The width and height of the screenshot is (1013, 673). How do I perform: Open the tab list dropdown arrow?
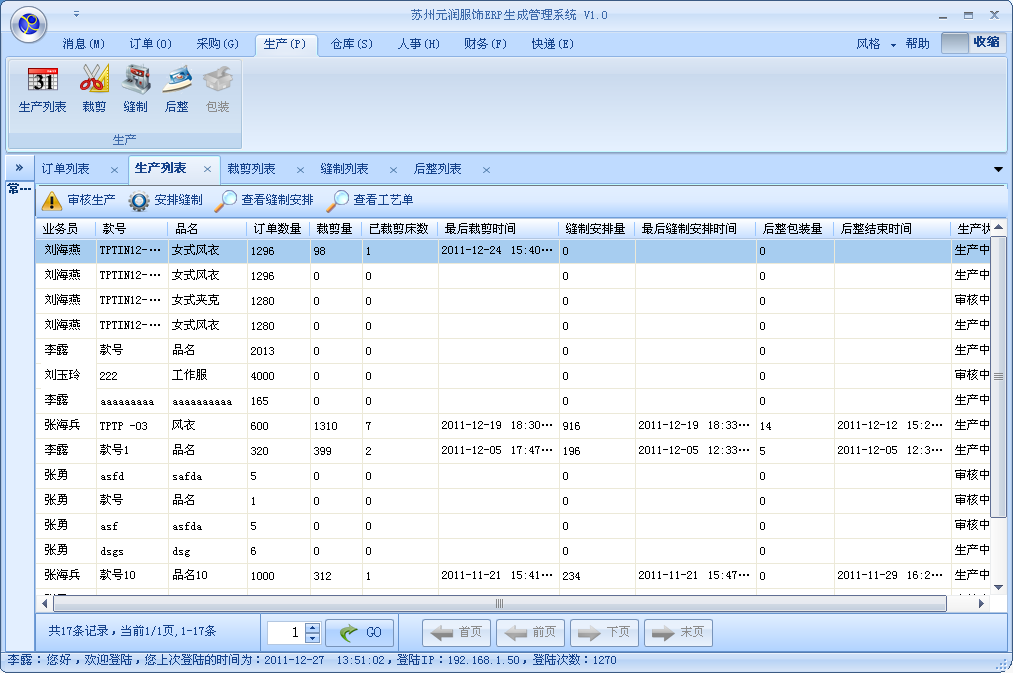click(997, 169)
